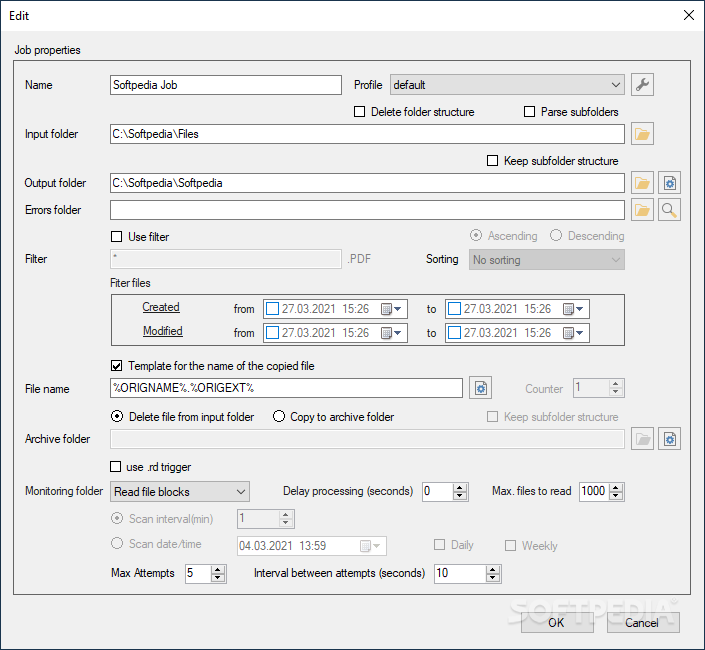Image resolution: width=705 pixels, height=650 pixels.
Task: Open profile settings wrench icon
Action: (642, 85)
